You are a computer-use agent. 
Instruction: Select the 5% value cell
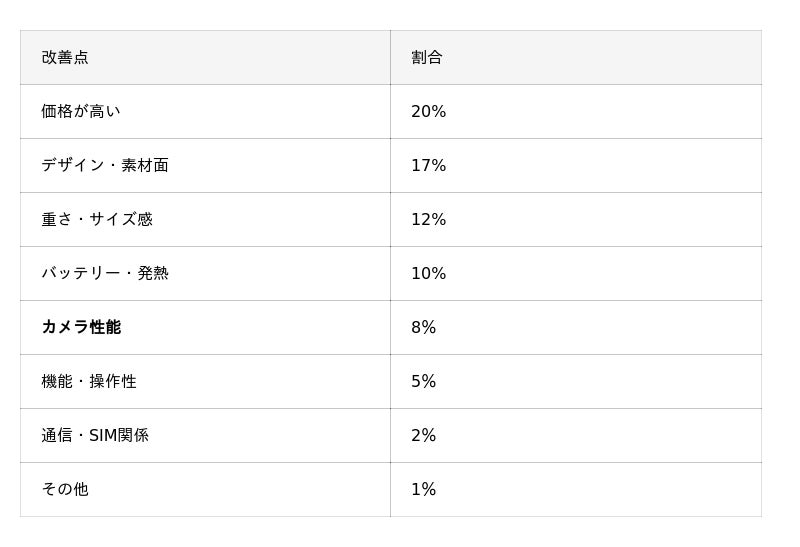(424, 382)
